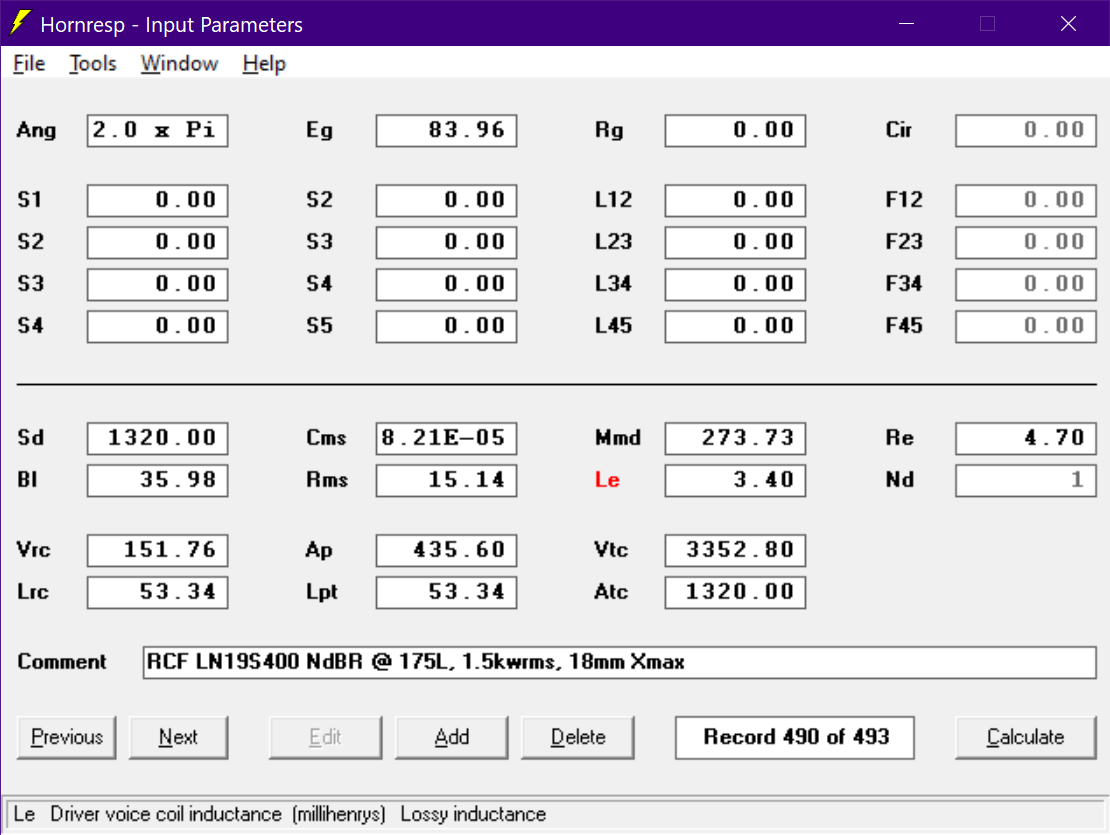Go to the Previous record
The image size is (1110, 835).
[x=67, y=737]
